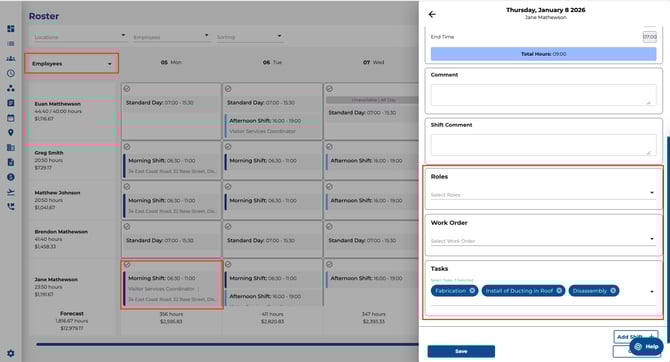Image resolution: width=670 pixels, height=362 pixels.
Task: Open the clock timesheet sidebar icon
Action: point(11,73)
